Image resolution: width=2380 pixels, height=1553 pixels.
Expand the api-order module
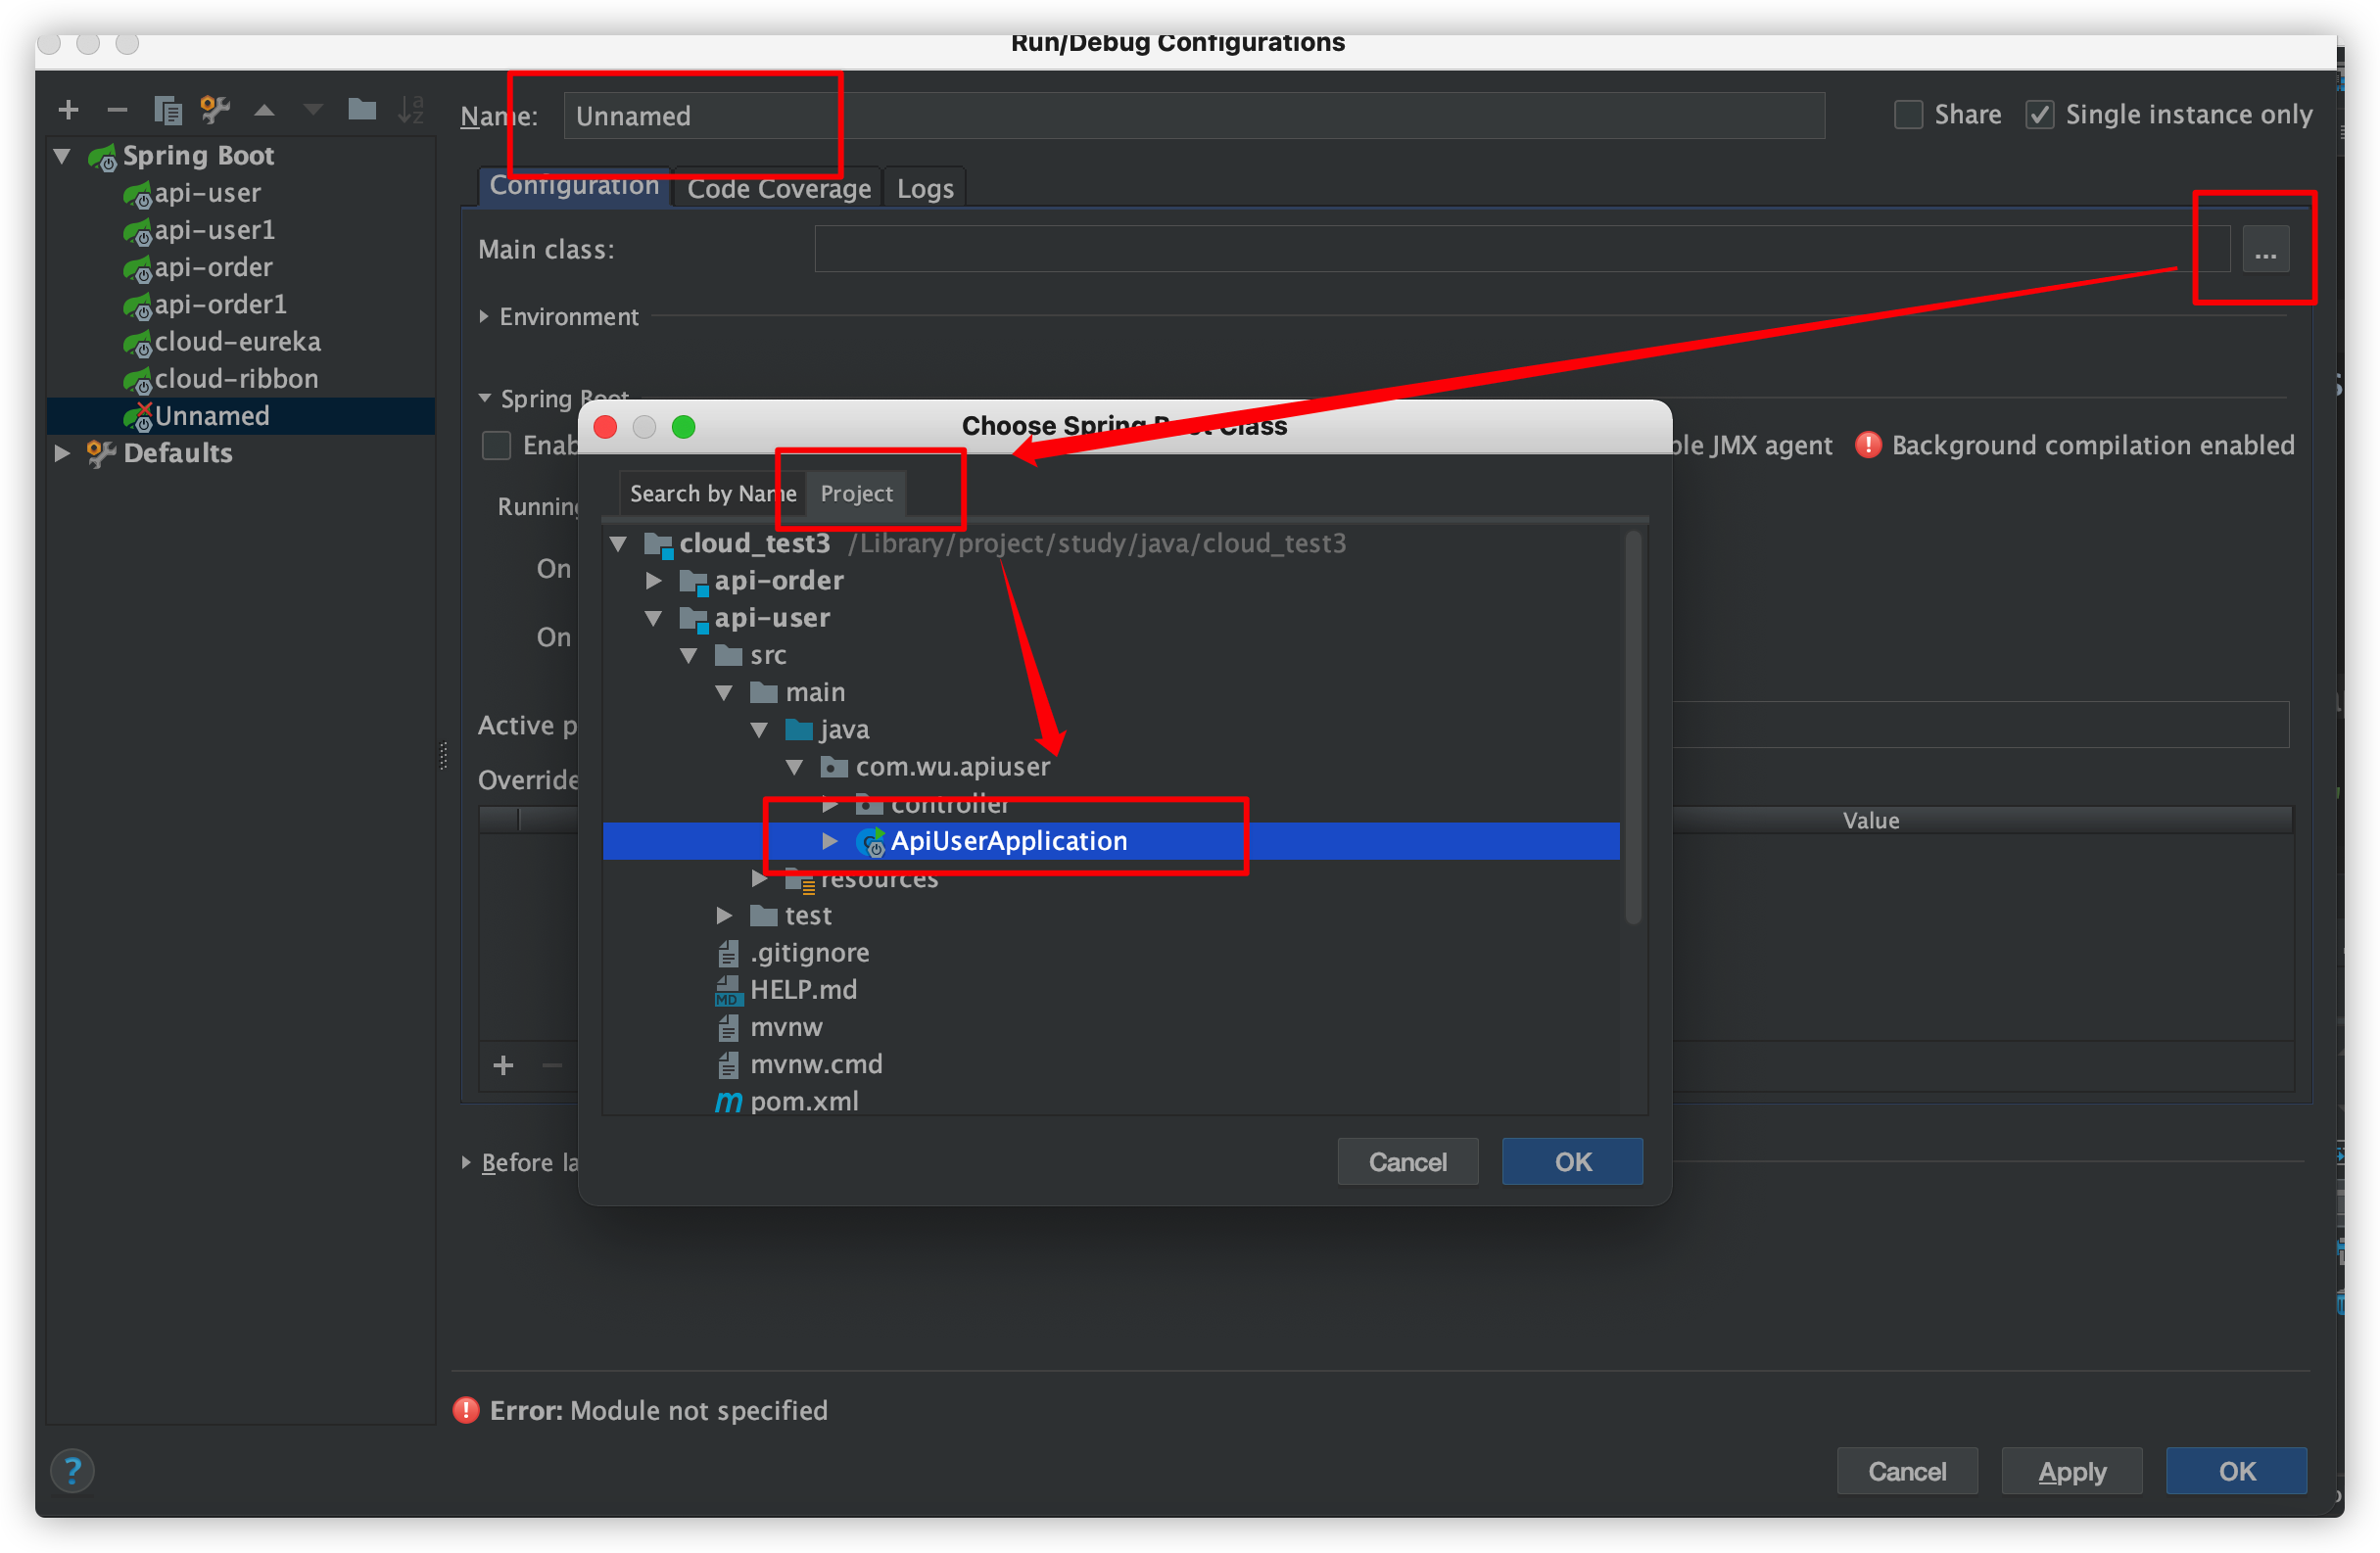(654, 581)
